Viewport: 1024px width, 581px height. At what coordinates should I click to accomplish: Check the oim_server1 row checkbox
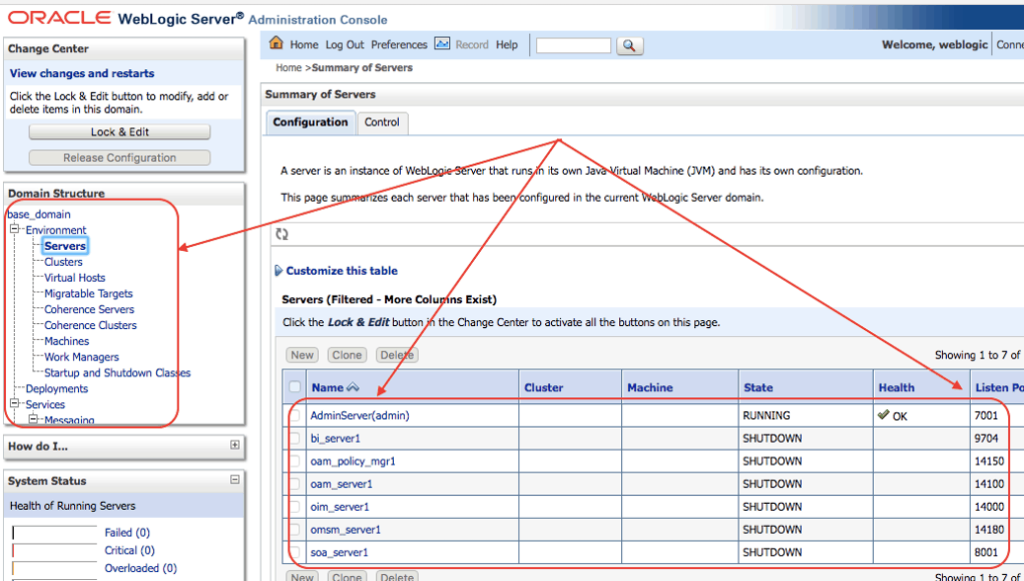coord(296,507)
